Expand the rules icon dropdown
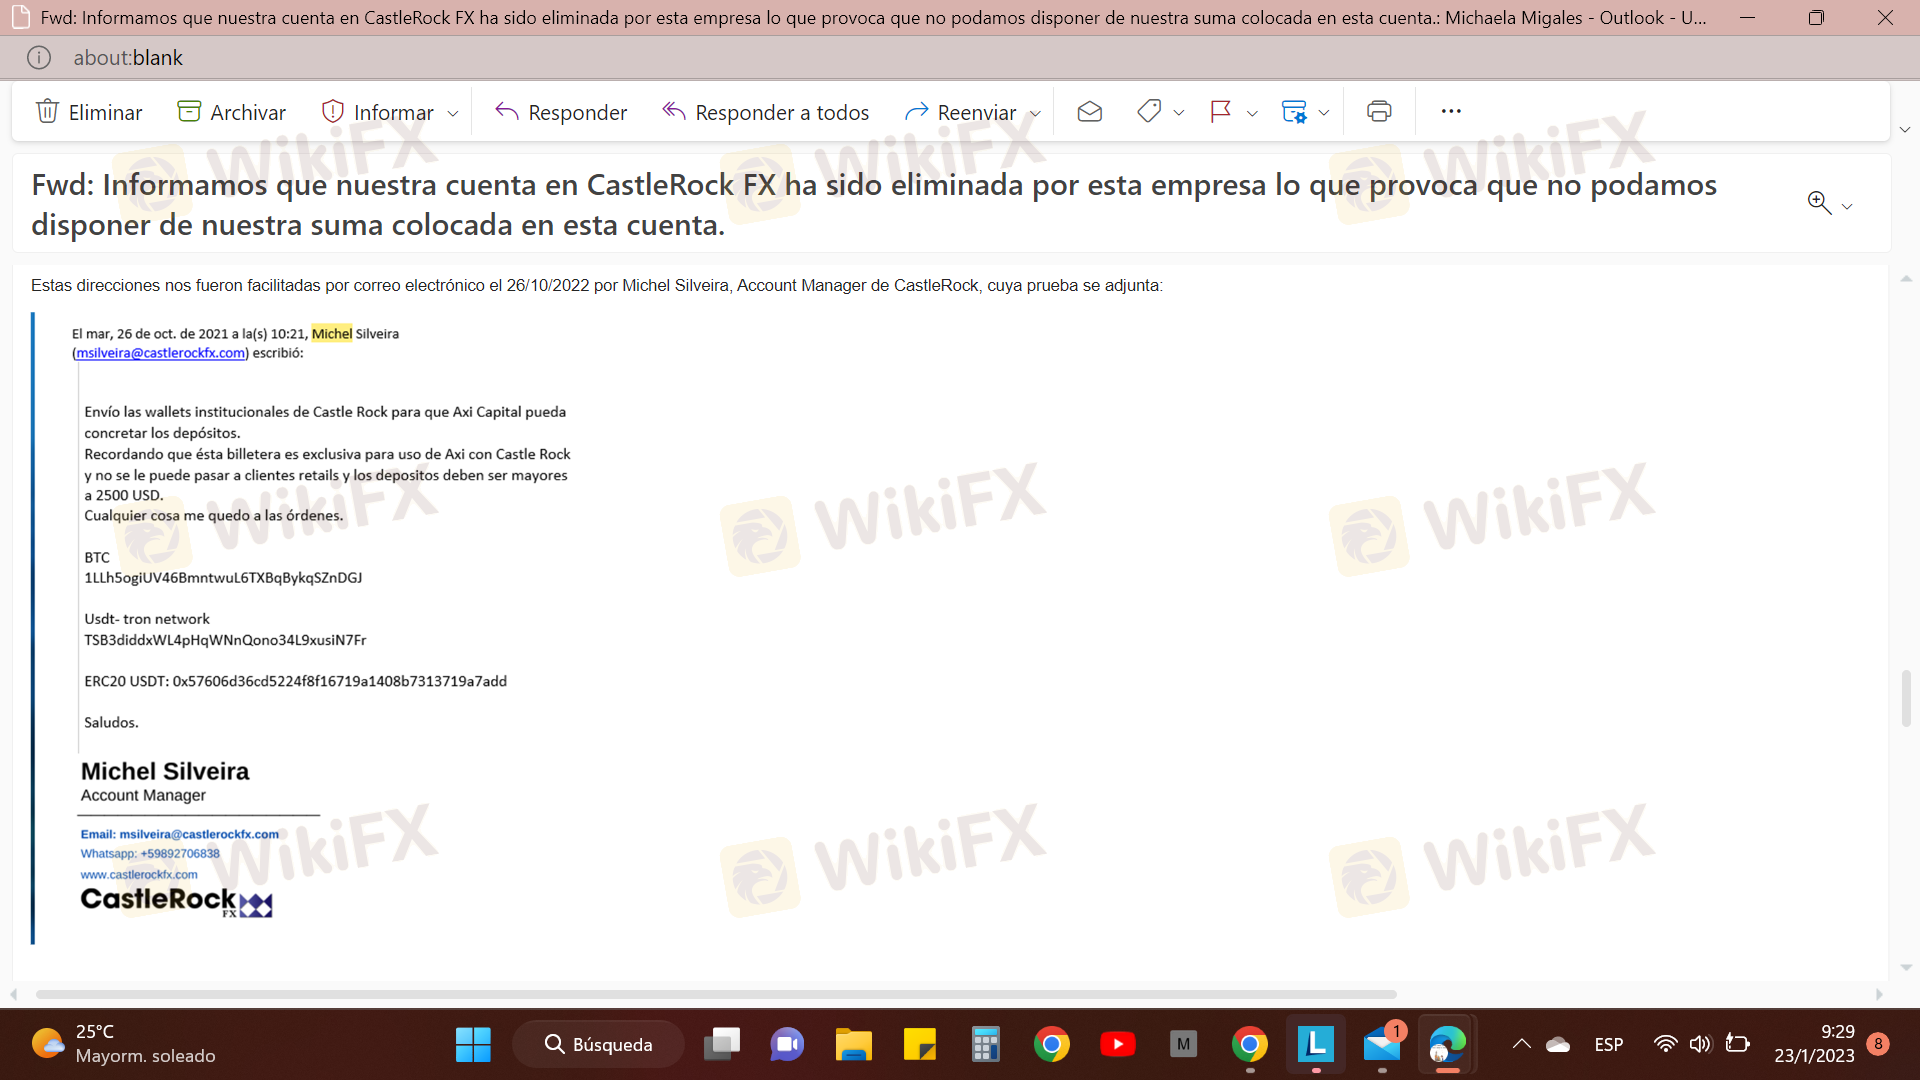The width and height of the screenshot is (1920, 1080). coord(1324,113)
